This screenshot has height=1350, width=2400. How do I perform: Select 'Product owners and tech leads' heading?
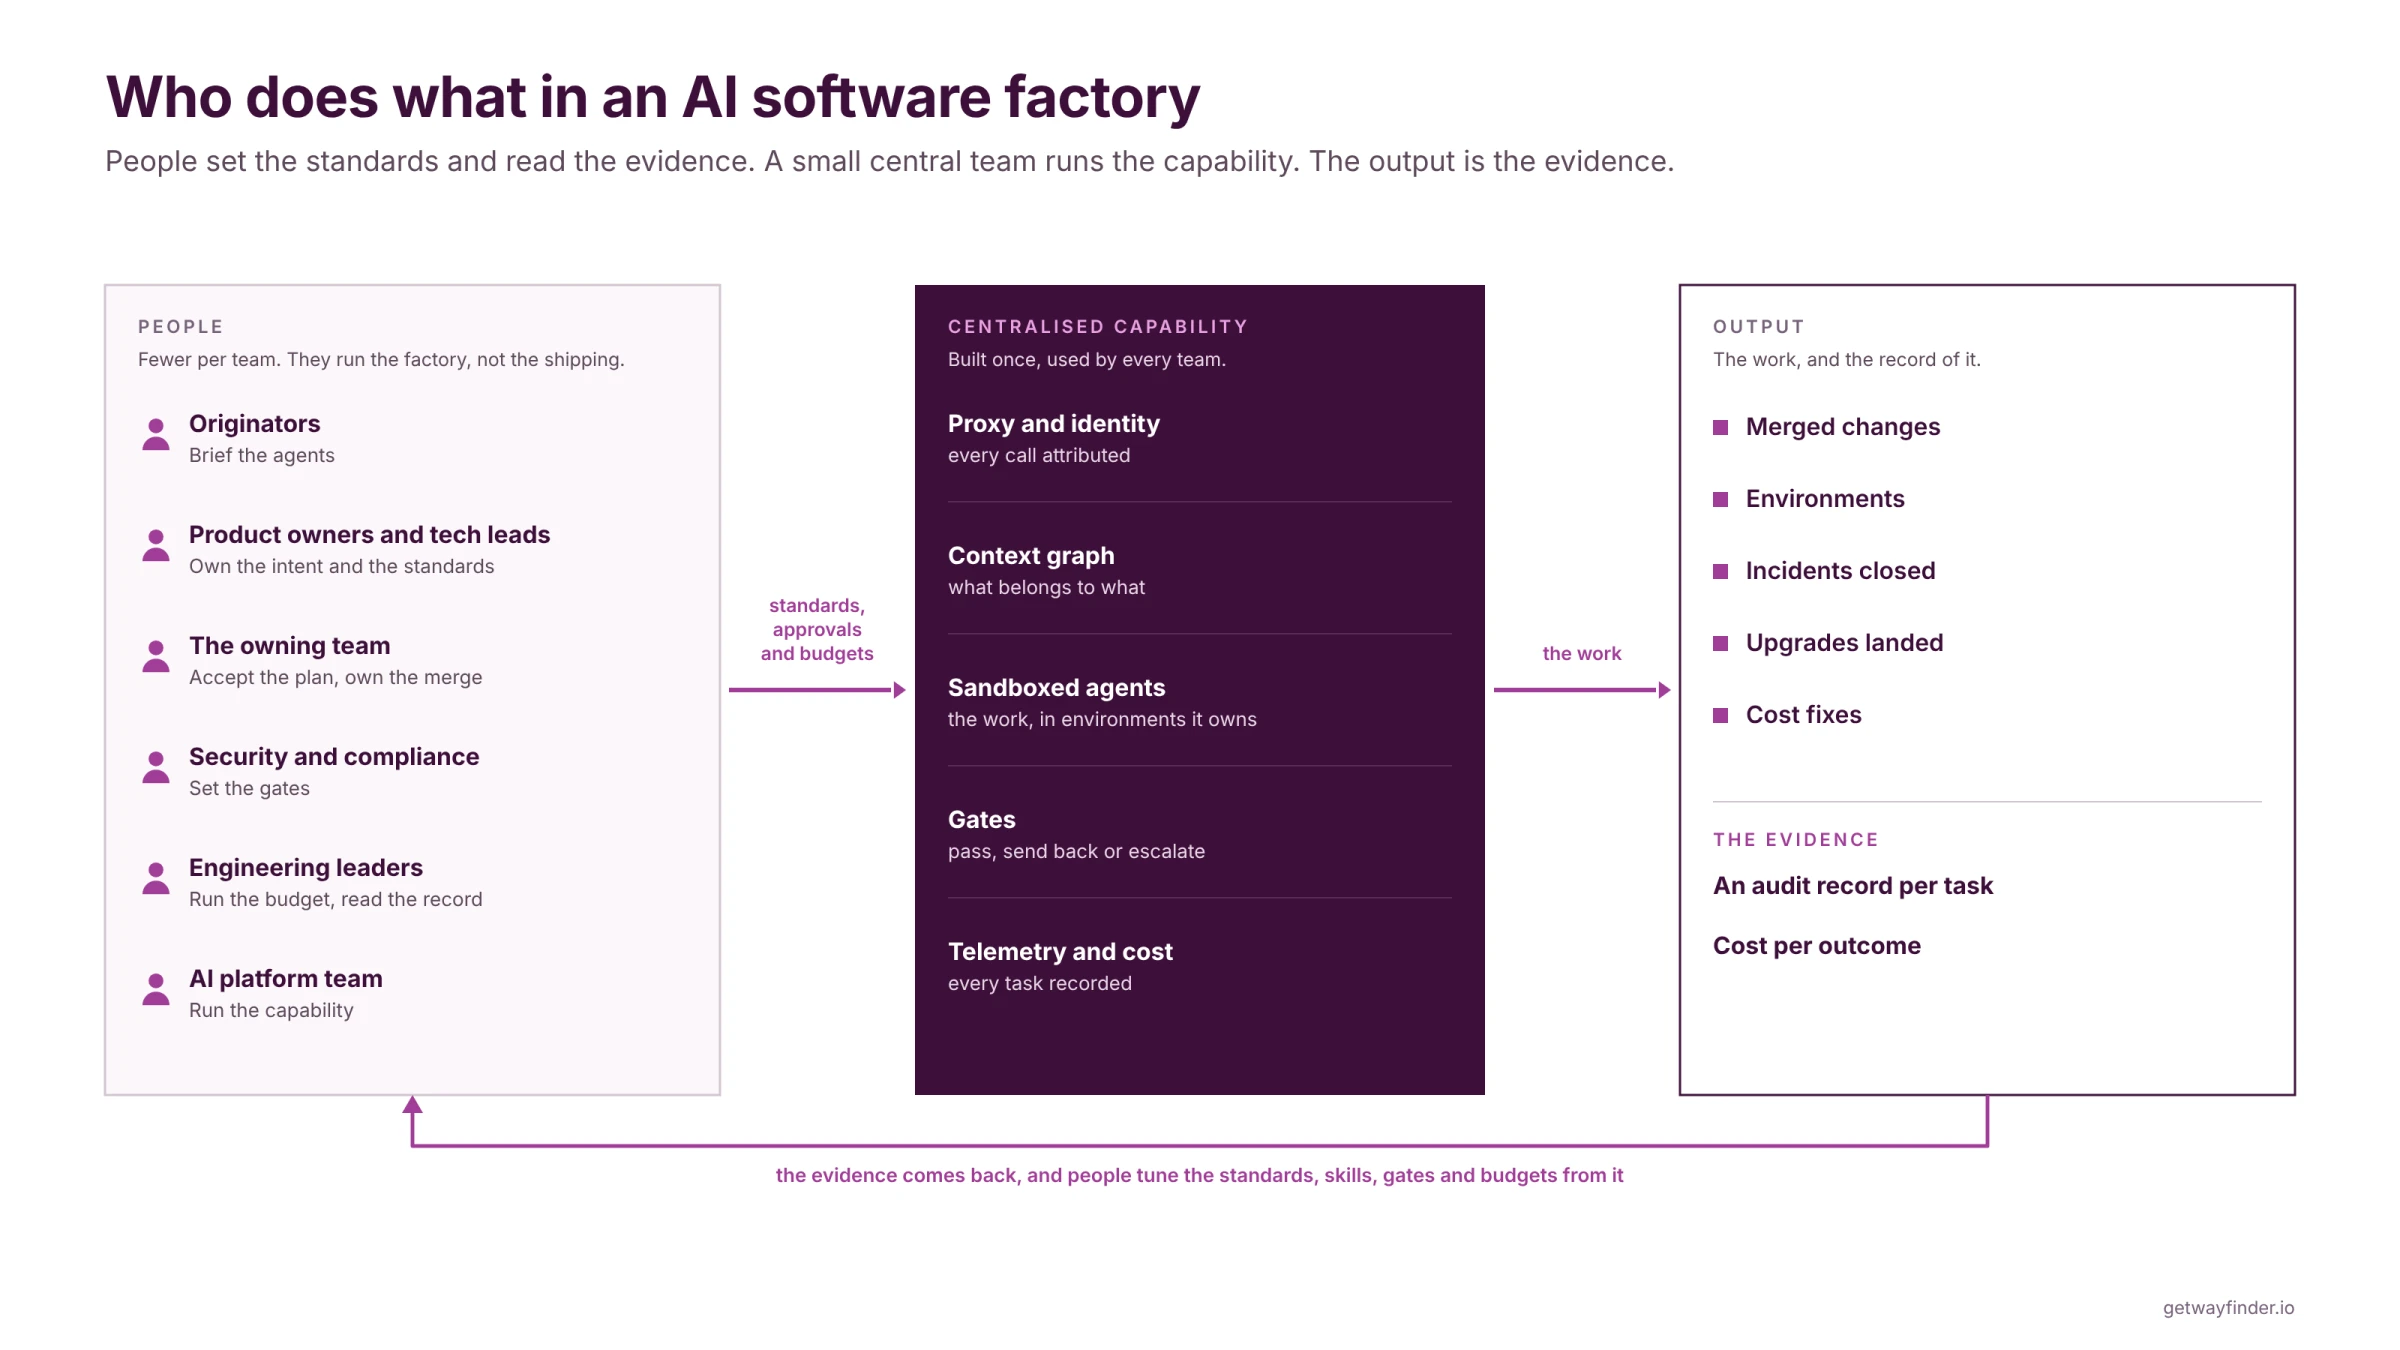click(x=370, y=535)
